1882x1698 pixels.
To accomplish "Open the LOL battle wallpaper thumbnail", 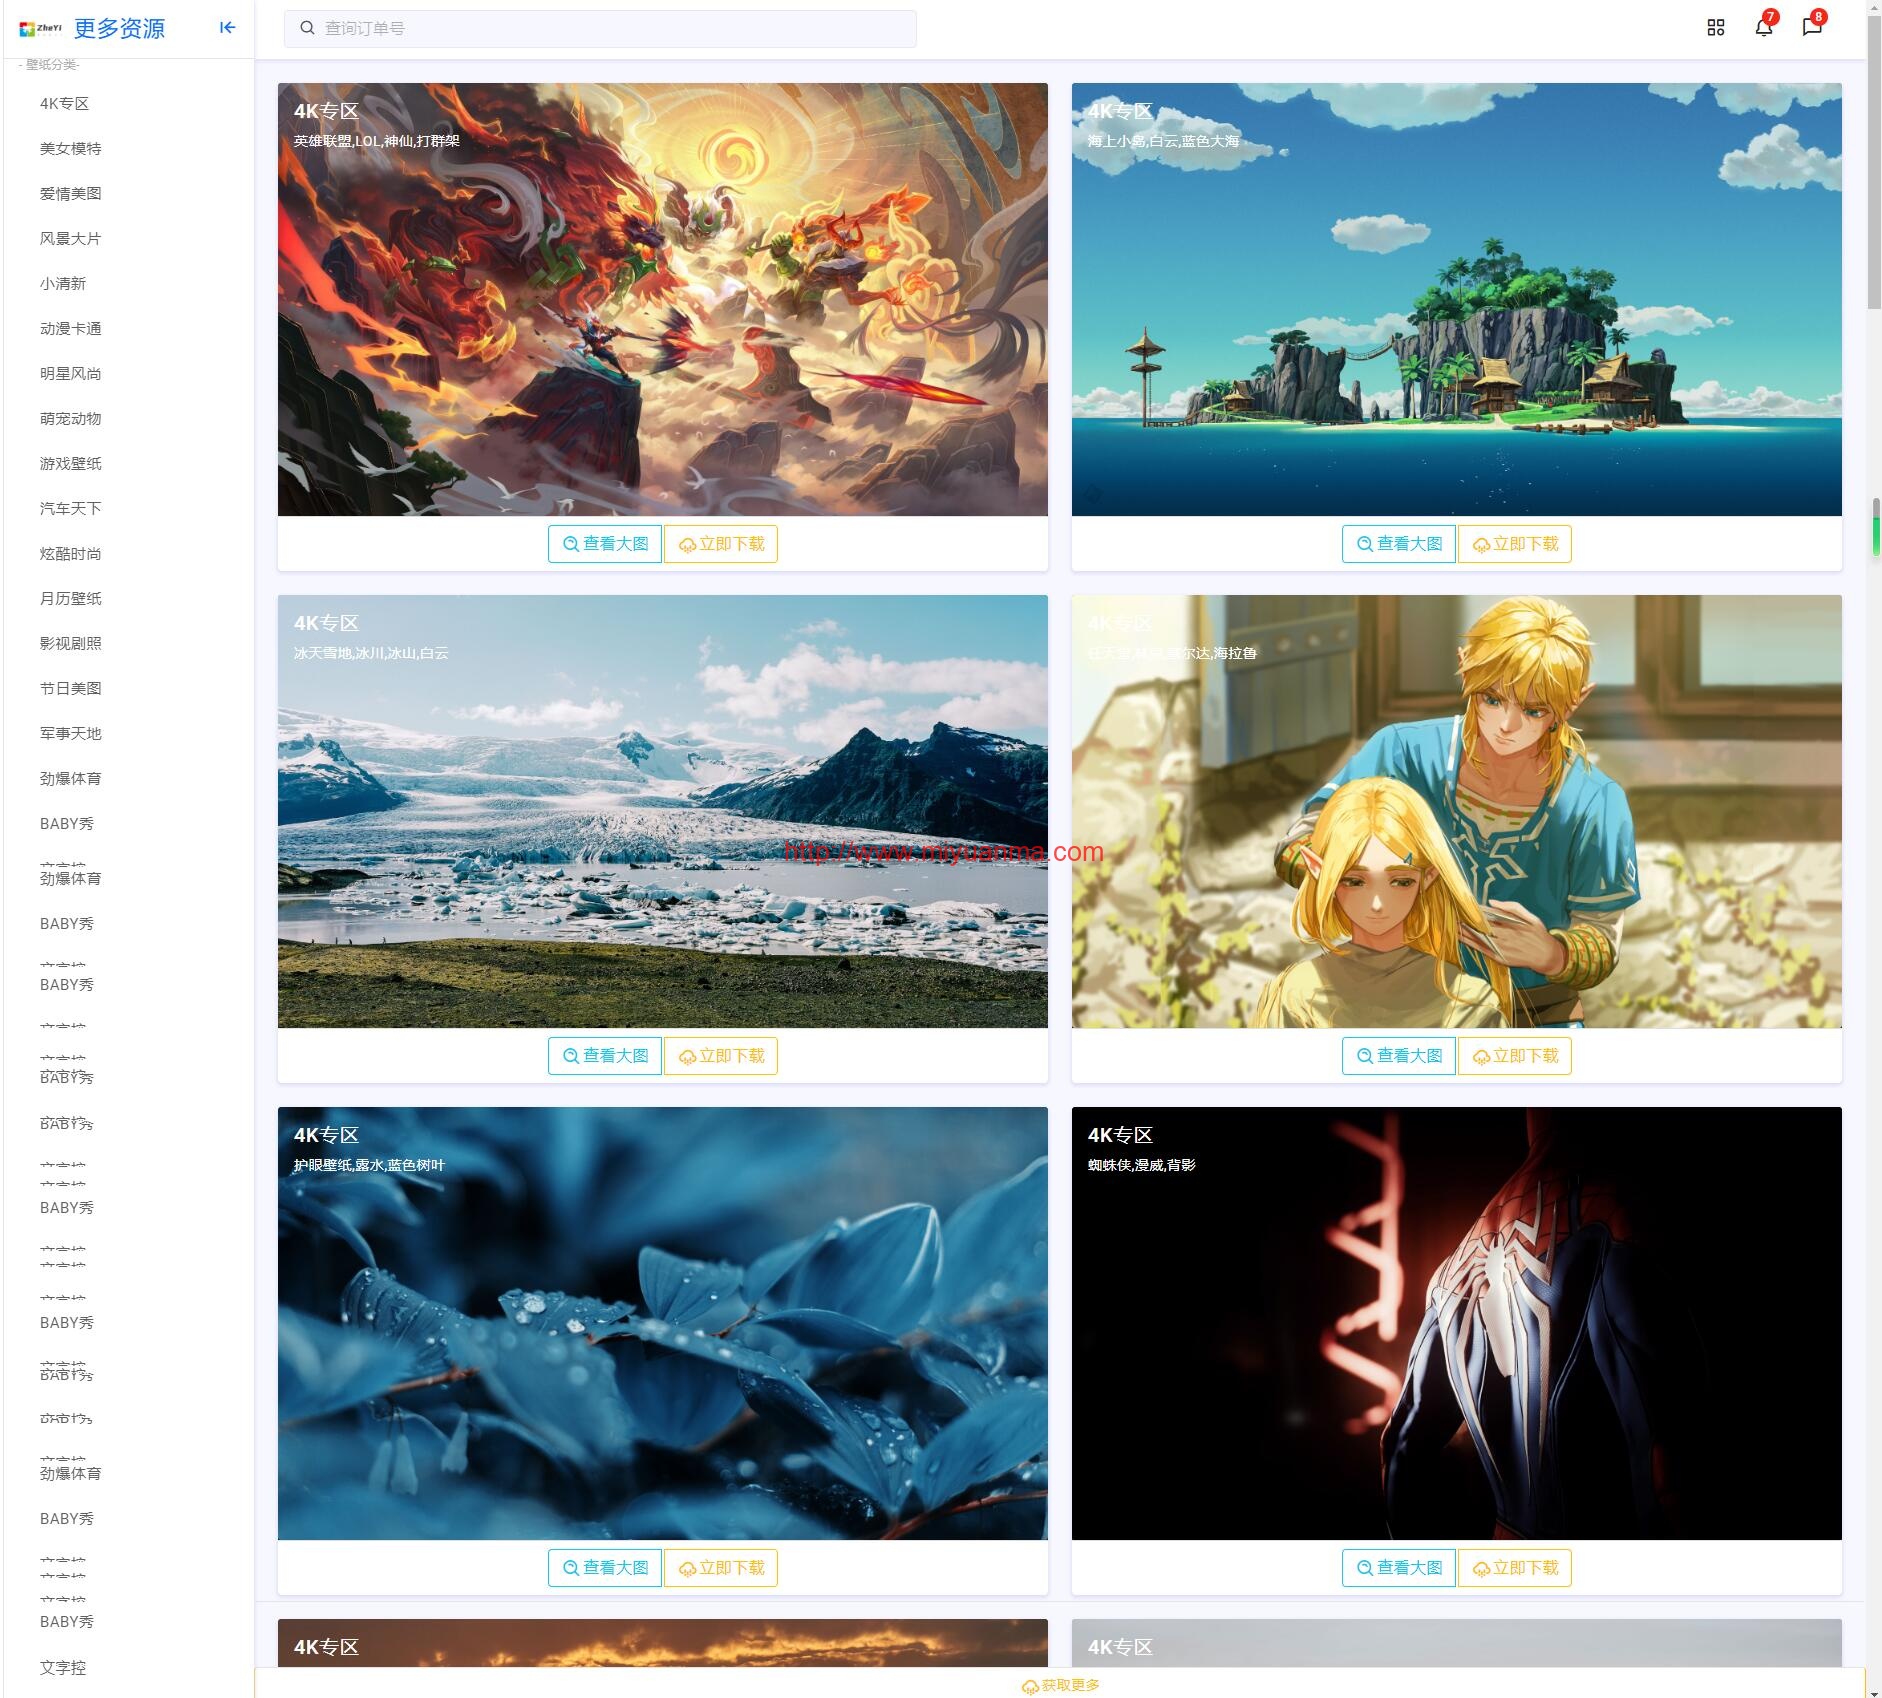I will (663, 300).
